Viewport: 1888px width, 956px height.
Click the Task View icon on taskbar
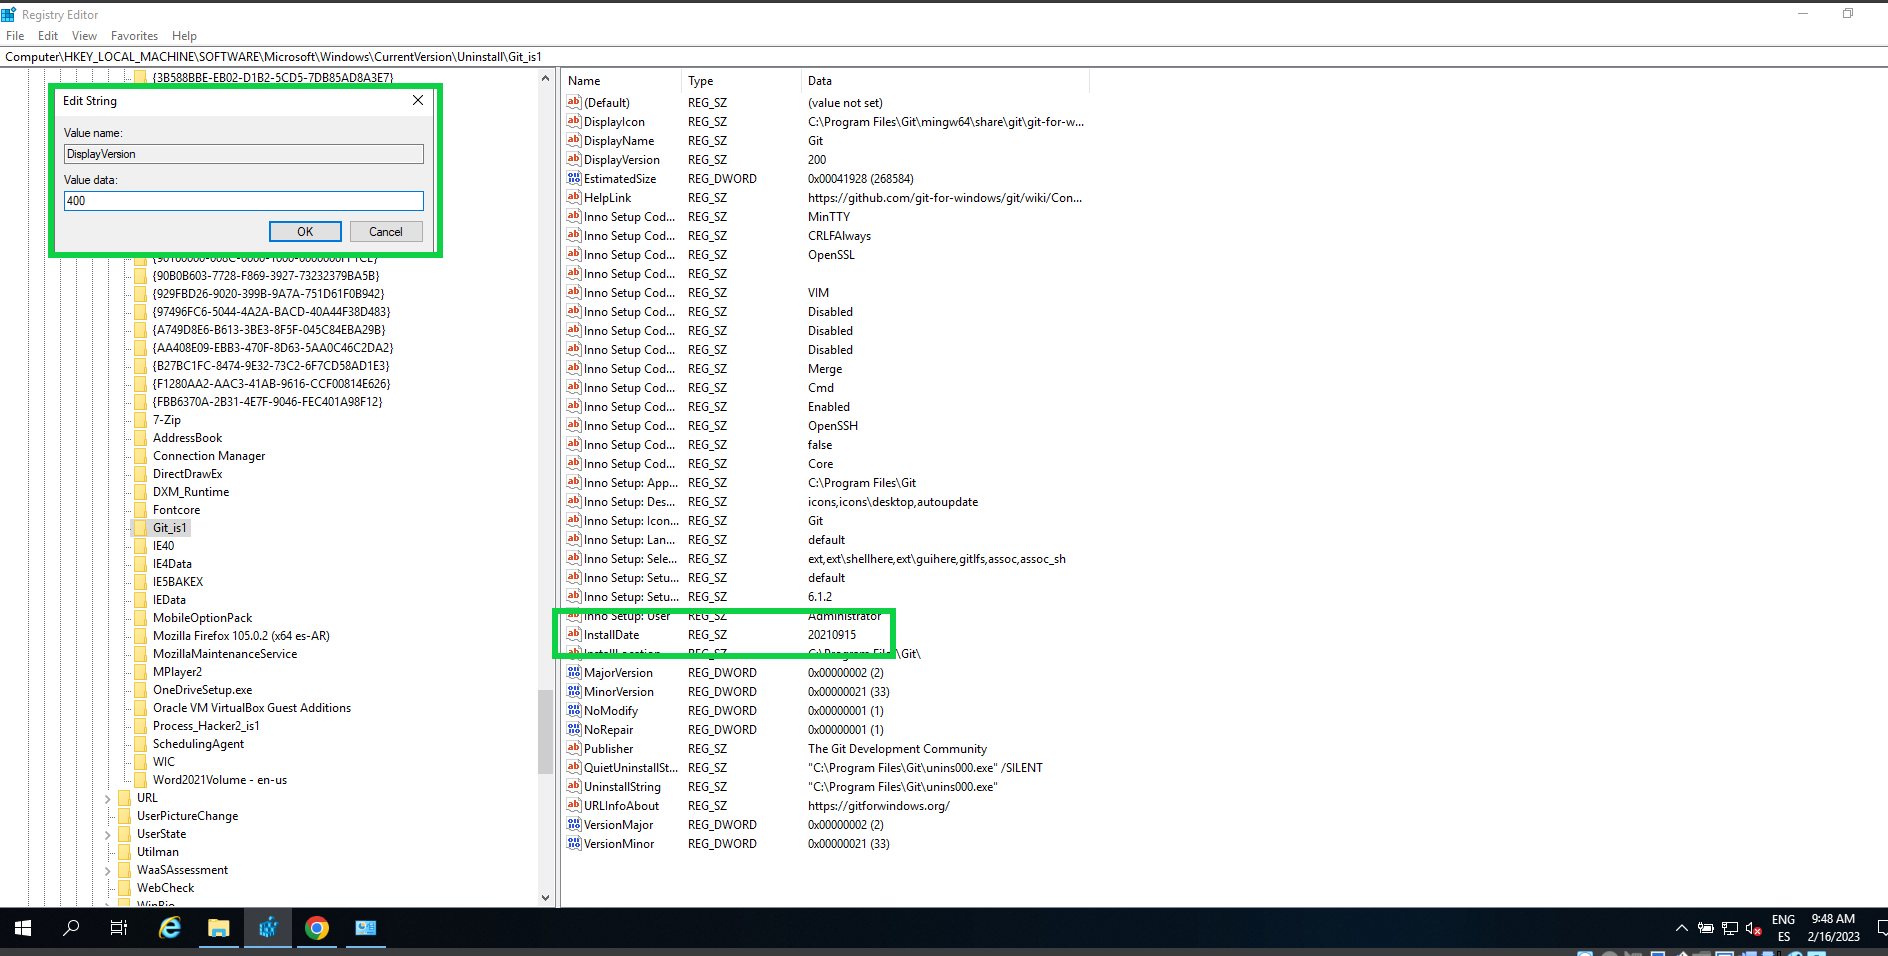pos(118,928)
